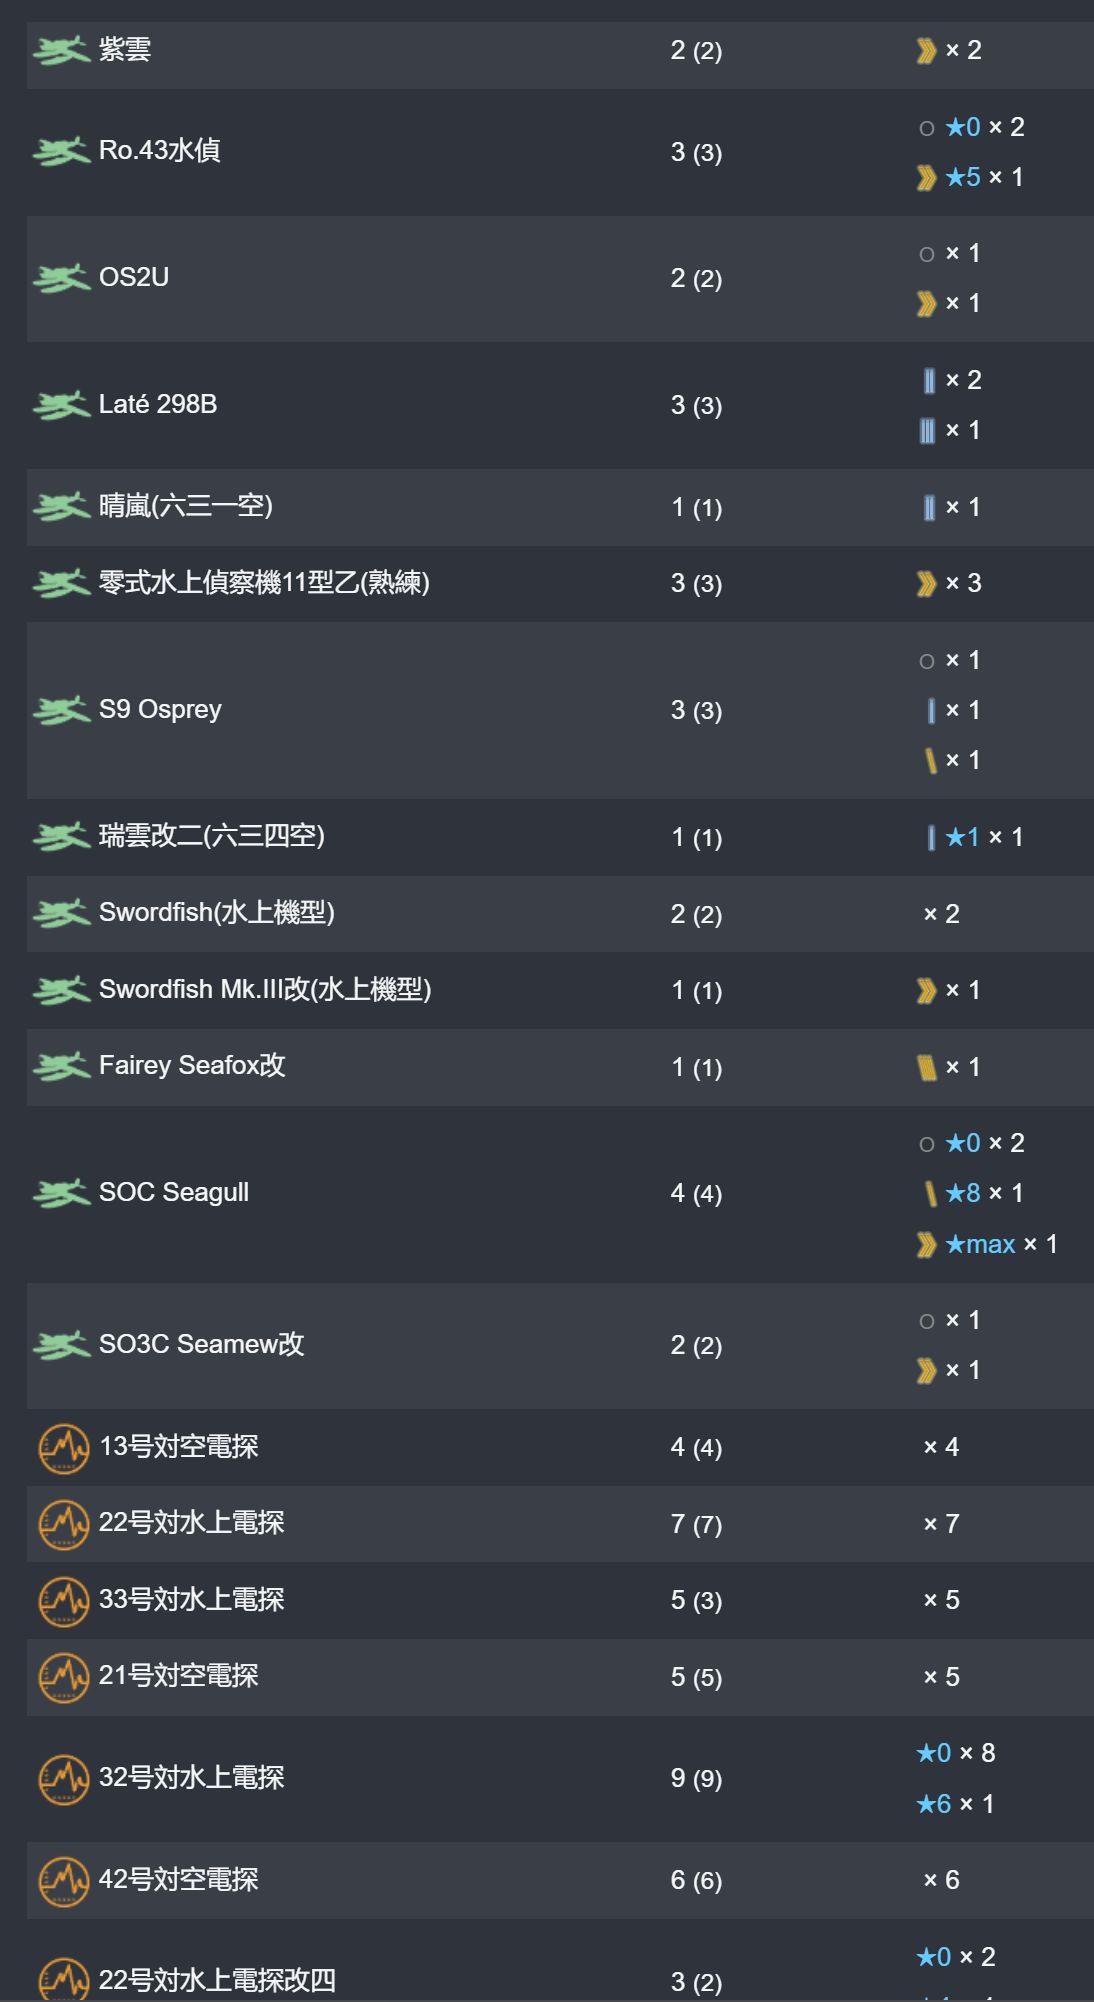Viewport: 1094px width, 2002px height.
Task: Select the 零式水上偵察機11型乙(熟練) entry
Action: [264, 583]
